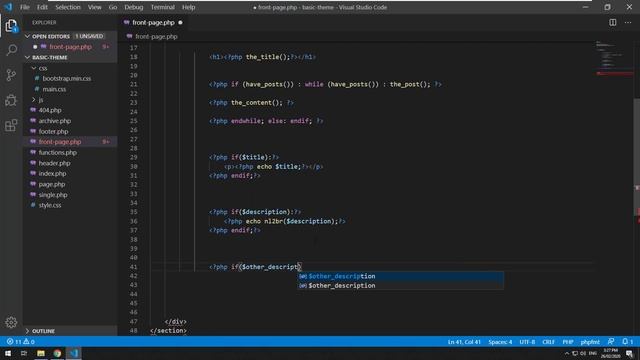Open archive.php file
Screen dimensions: 640x360
tap(55, 121)
